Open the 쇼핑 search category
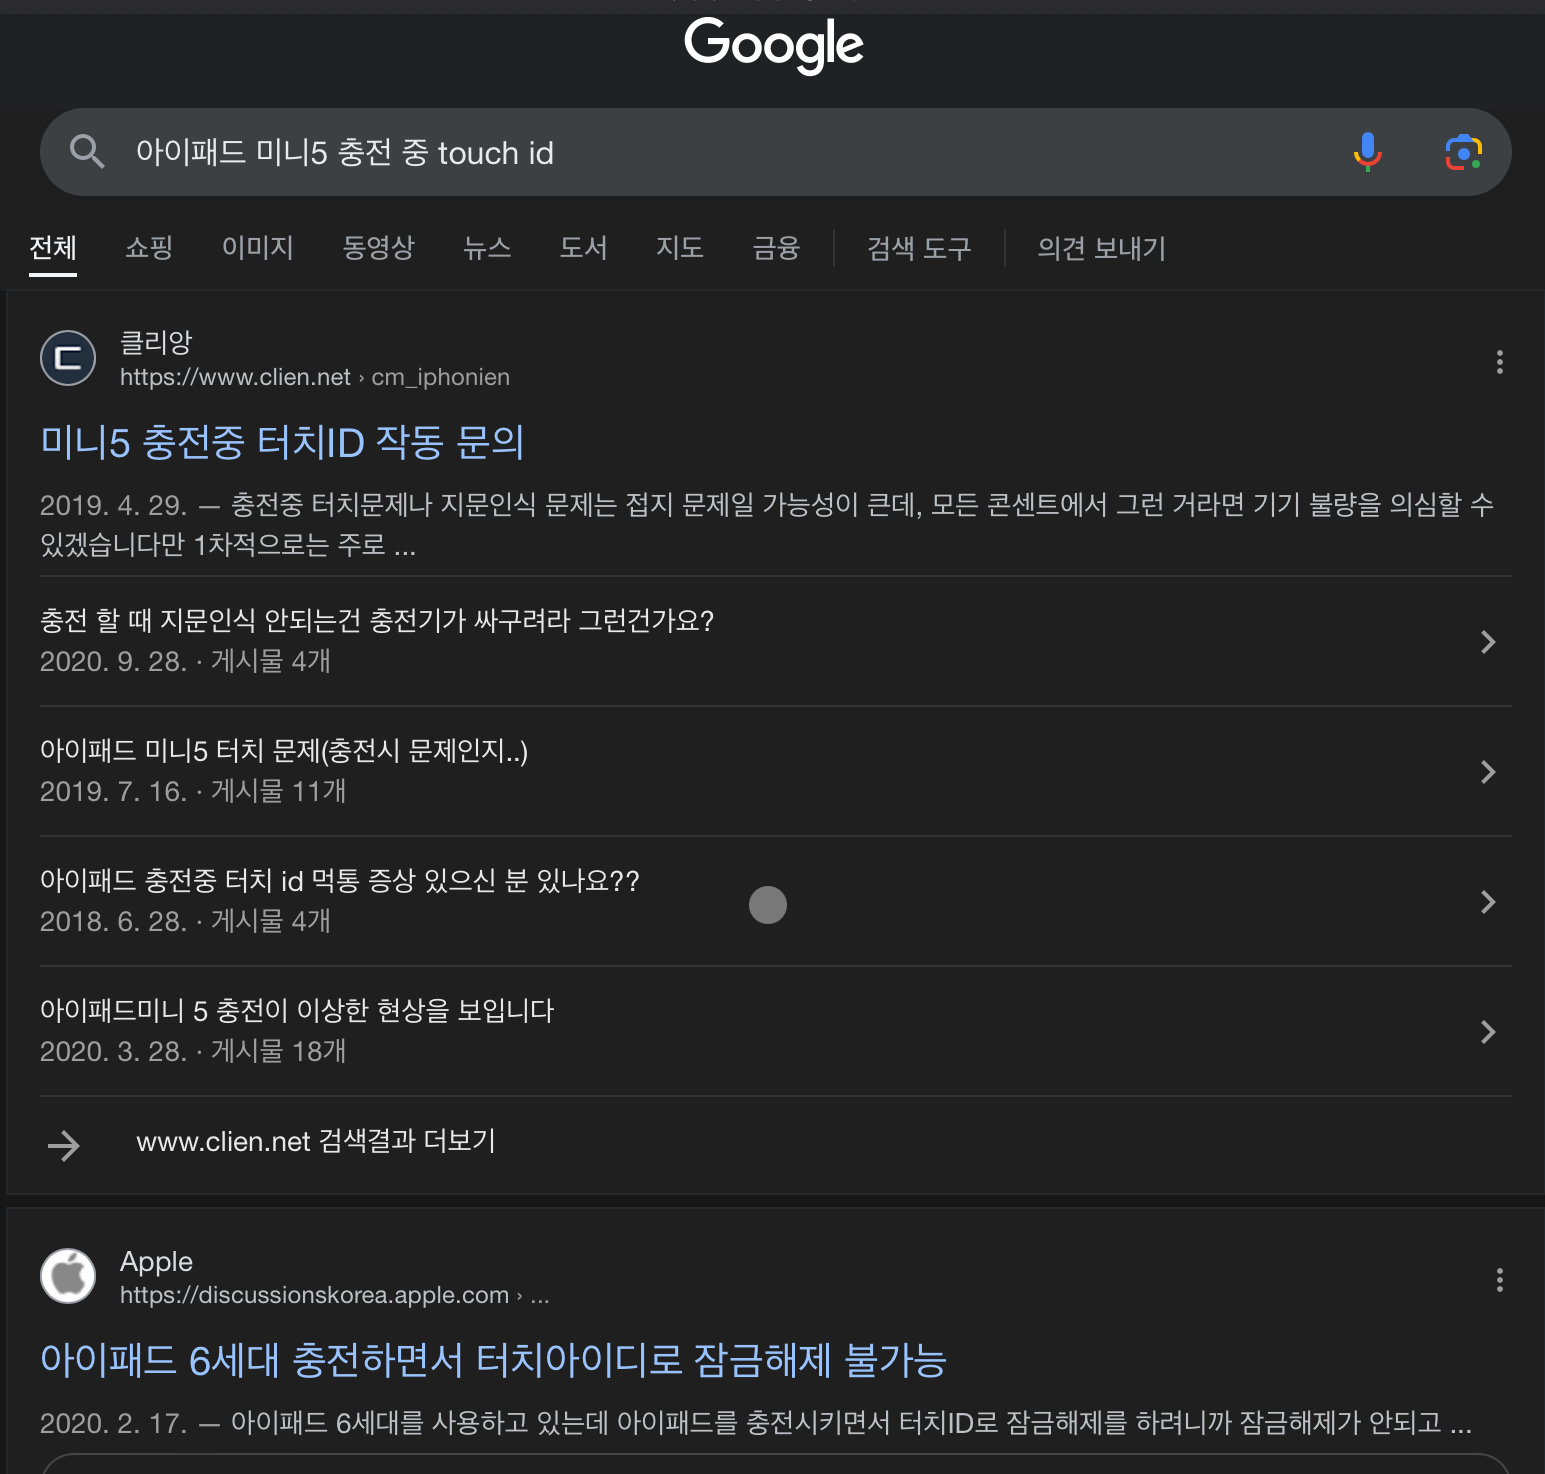 [148, 249]
